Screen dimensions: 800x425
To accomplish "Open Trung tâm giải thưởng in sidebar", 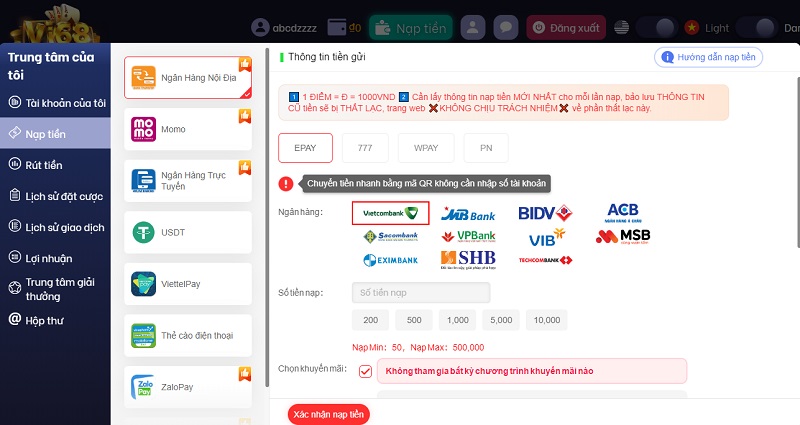I will [x=55, y=289].
